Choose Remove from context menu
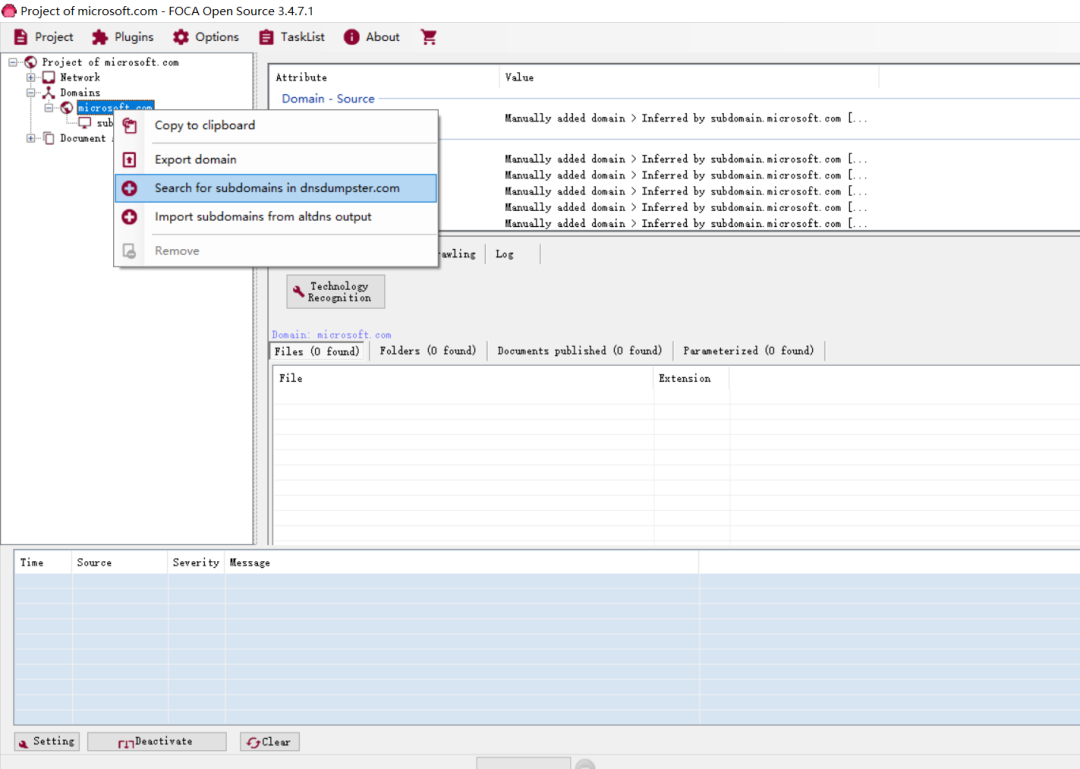The height and width of the screenshot is (769, 1080). pyautogui.click(x=276, y=251)
